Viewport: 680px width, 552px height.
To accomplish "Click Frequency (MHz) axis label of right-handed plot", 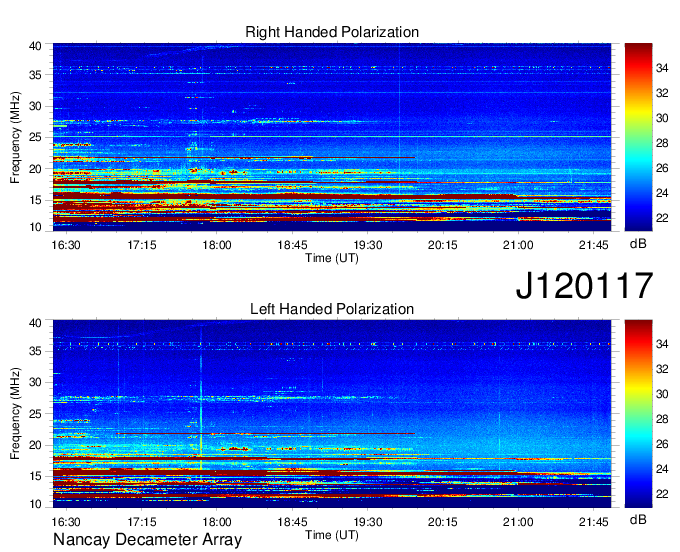I will click(15, 137).
